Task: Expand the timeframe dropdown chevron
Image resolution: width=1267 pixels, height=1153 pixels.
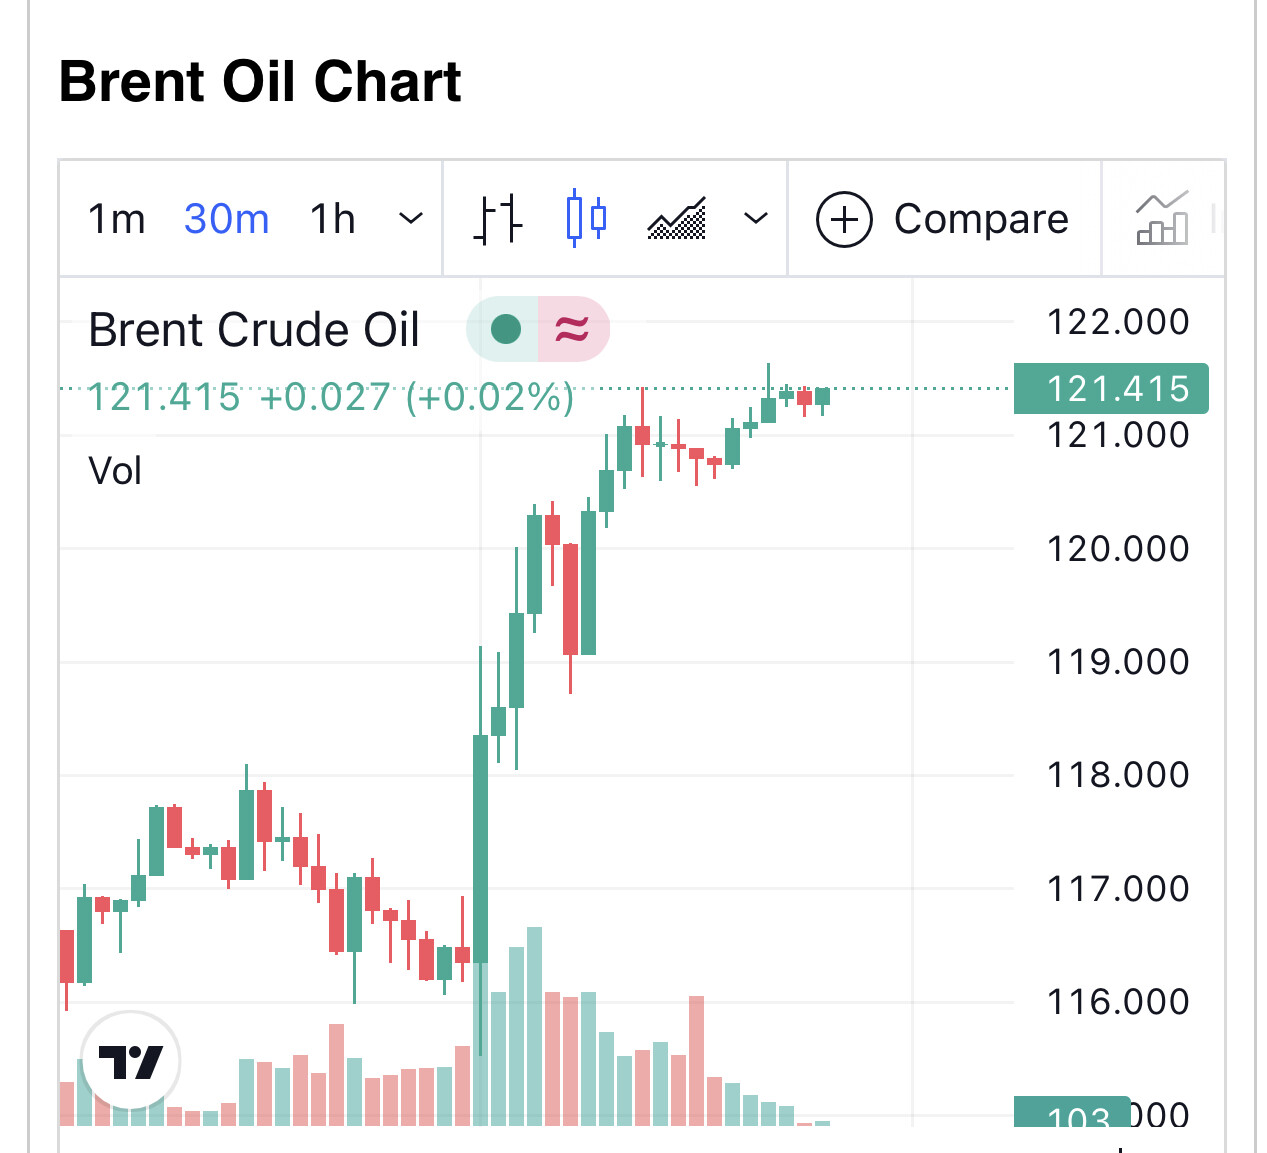Action: click(411, 219)
